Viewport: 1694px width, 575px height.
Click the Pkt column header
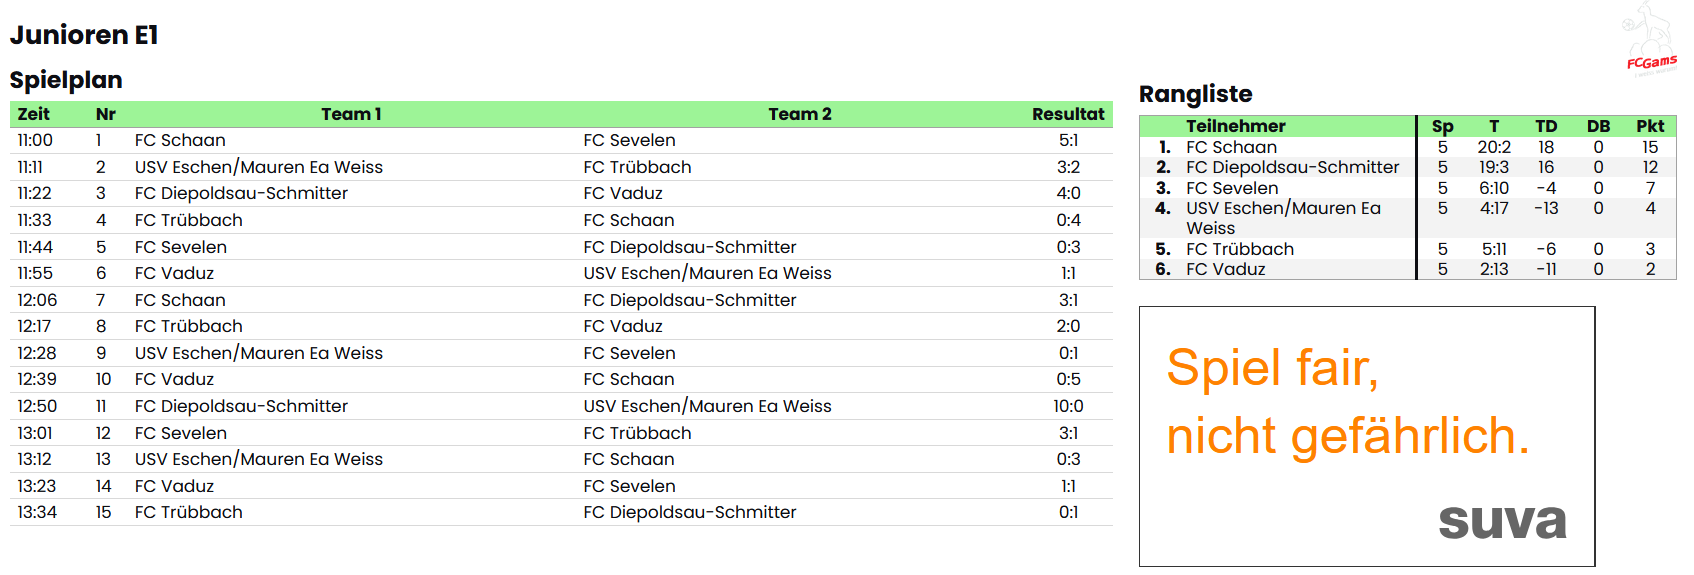[x=1649, y=126]
